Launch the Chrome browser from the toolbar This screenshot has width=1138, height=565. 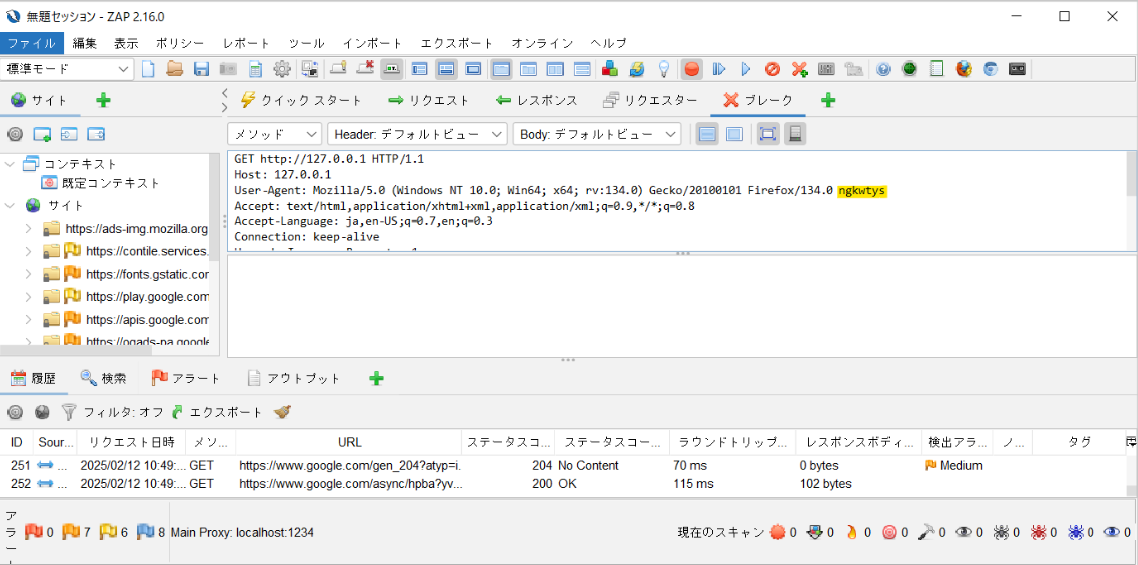(x=990, y=69)
